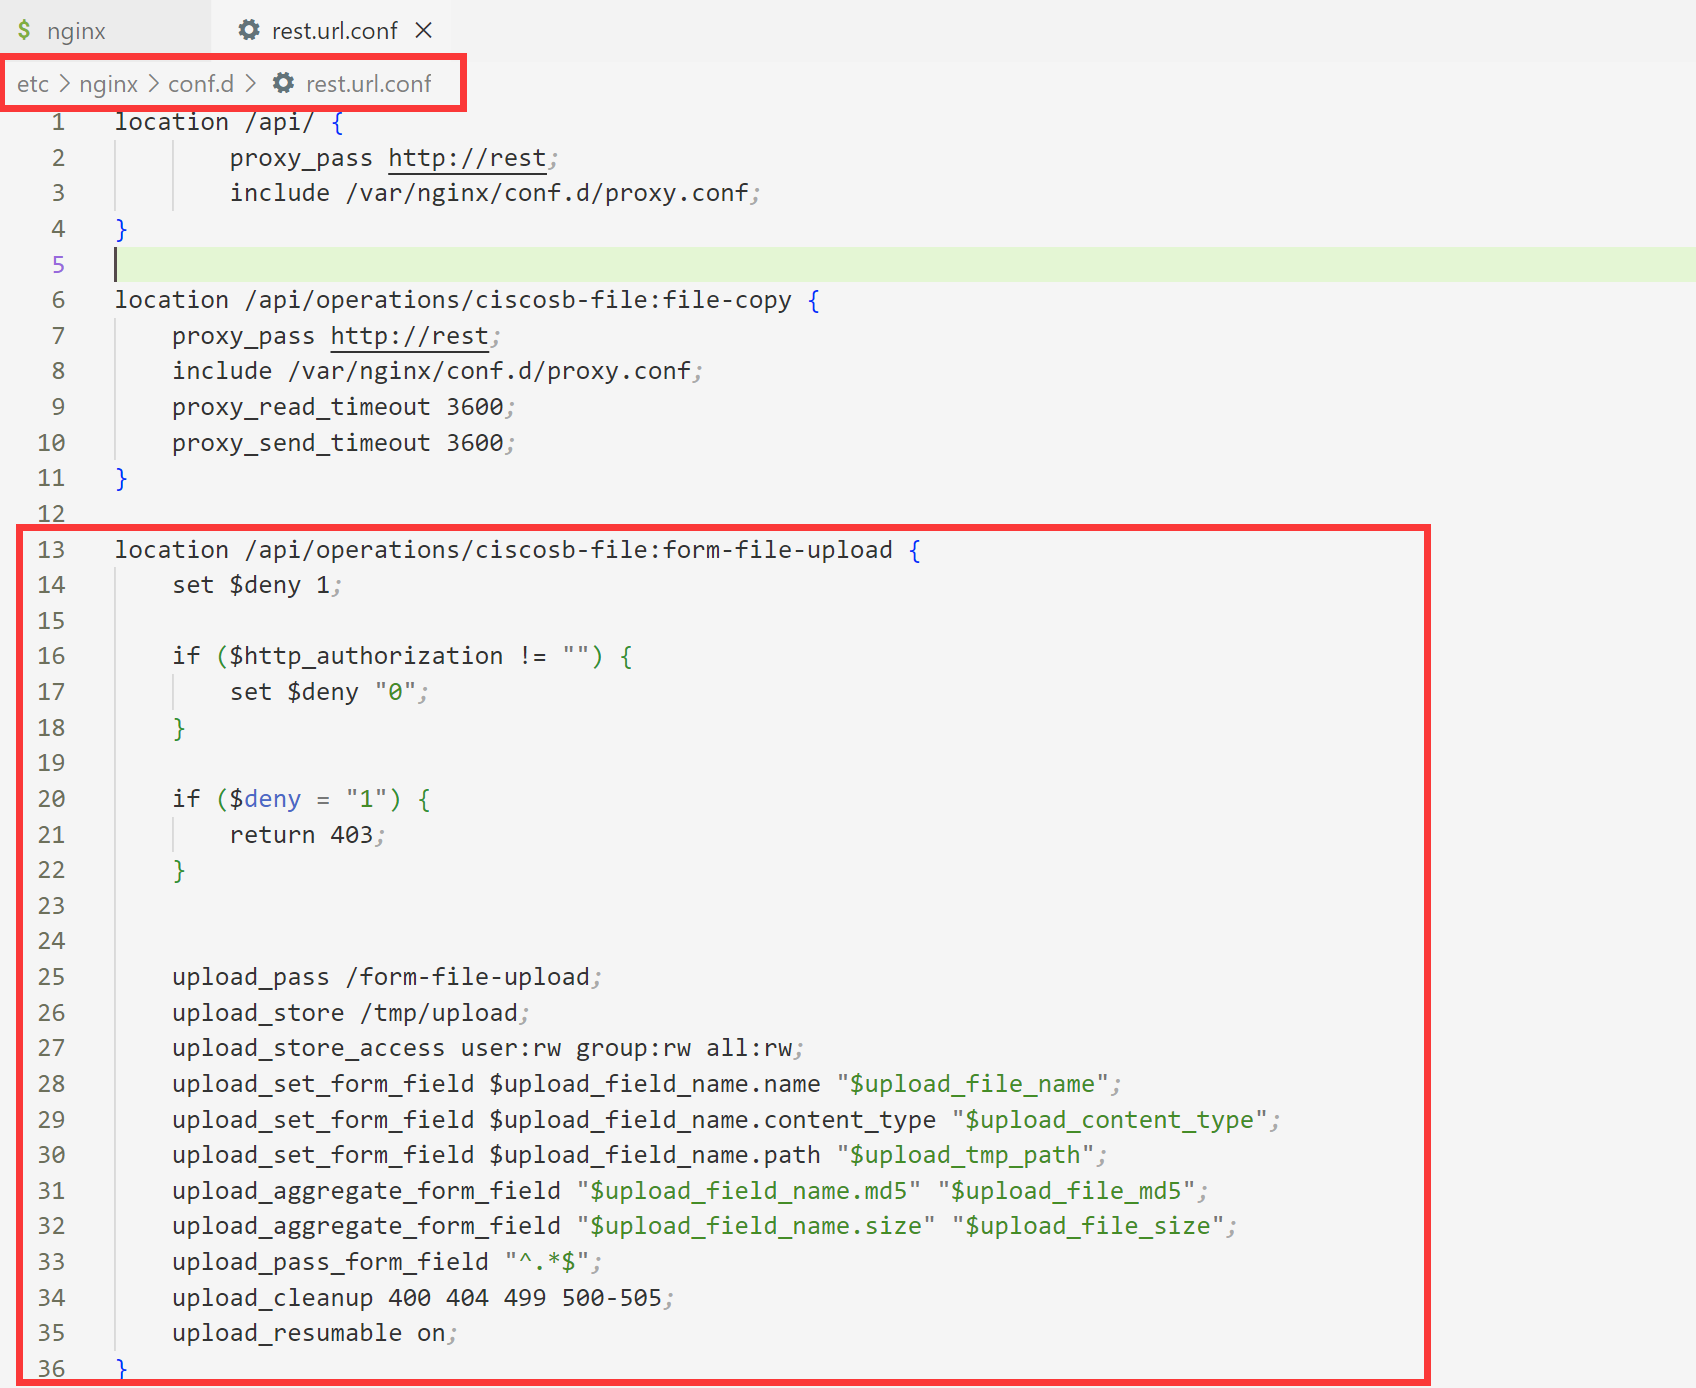
Task: Click '$upload_file_size' string on line 32
Action: (1088, 1226)
